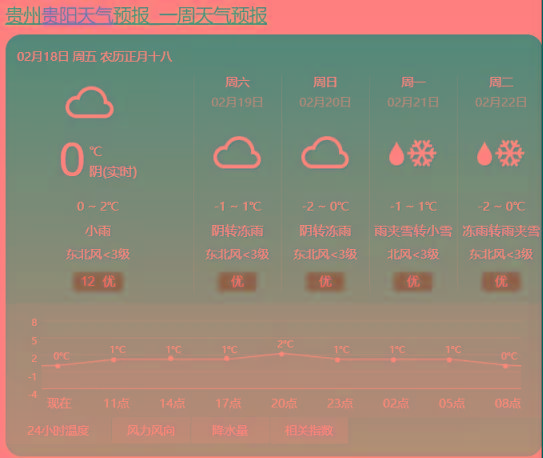Select the 现在 0°C point on chart
This screenshot has height=458, width=543.
pyautogui.click(x=58, y=366)
